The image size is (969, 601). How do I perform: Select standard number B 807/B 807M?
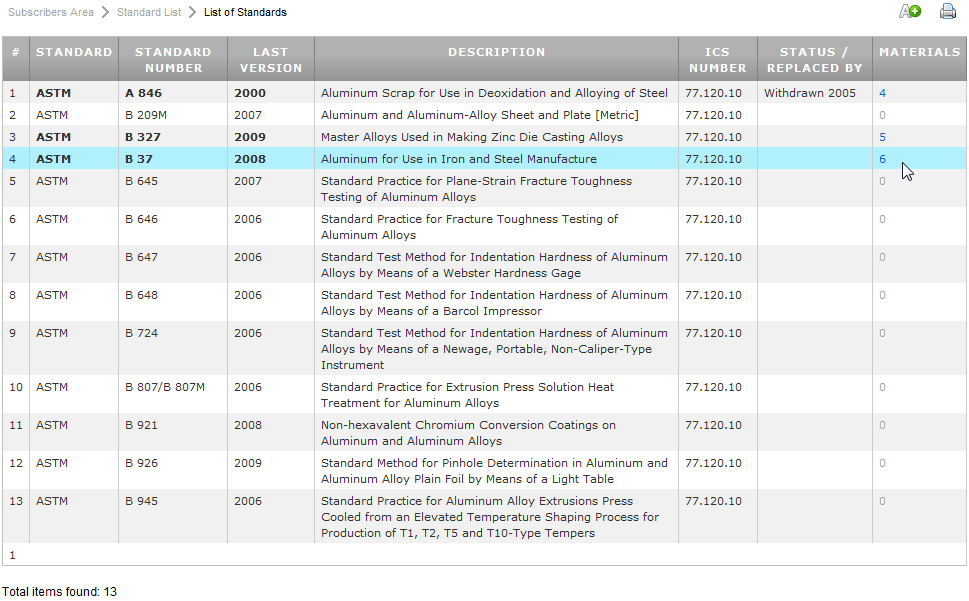(x=165, y=387)
